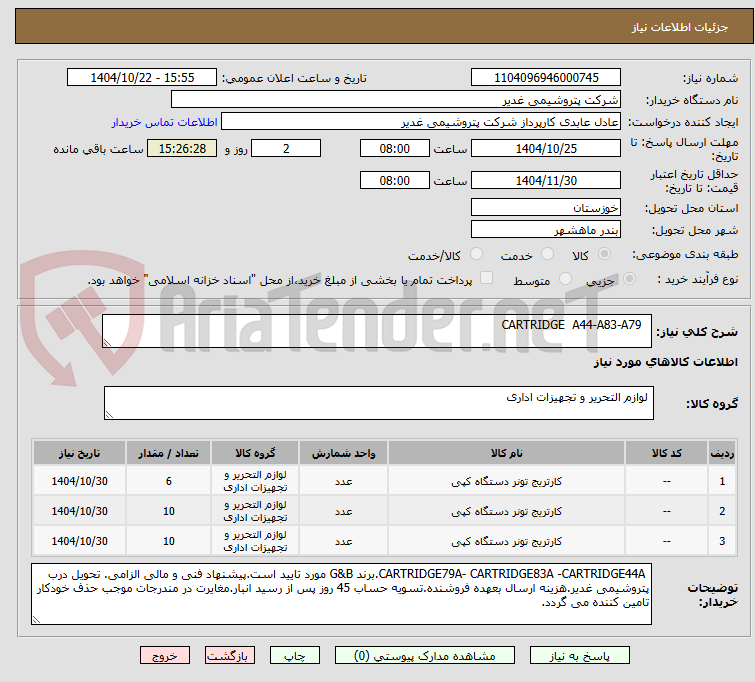Screen dimensions: 755x682
Task: Open مشاهده مدارک پیوستی (0) button
Action: click(425, 656)
